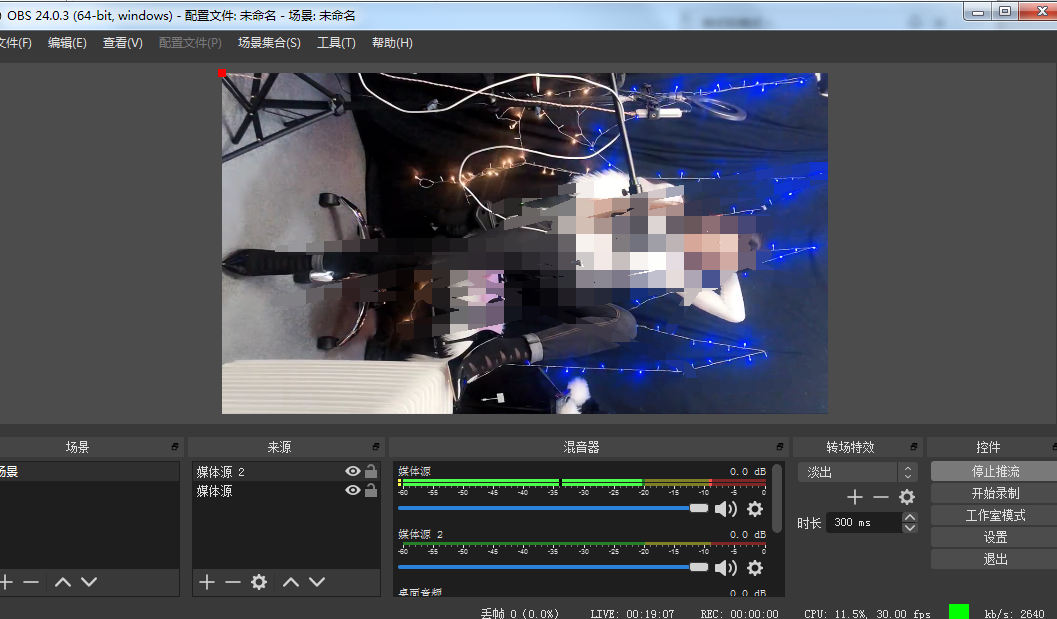The height and width of the screenshot is (619, 1057).
Task: Select the scene entry in 场景 list
Action: (89, 471)
